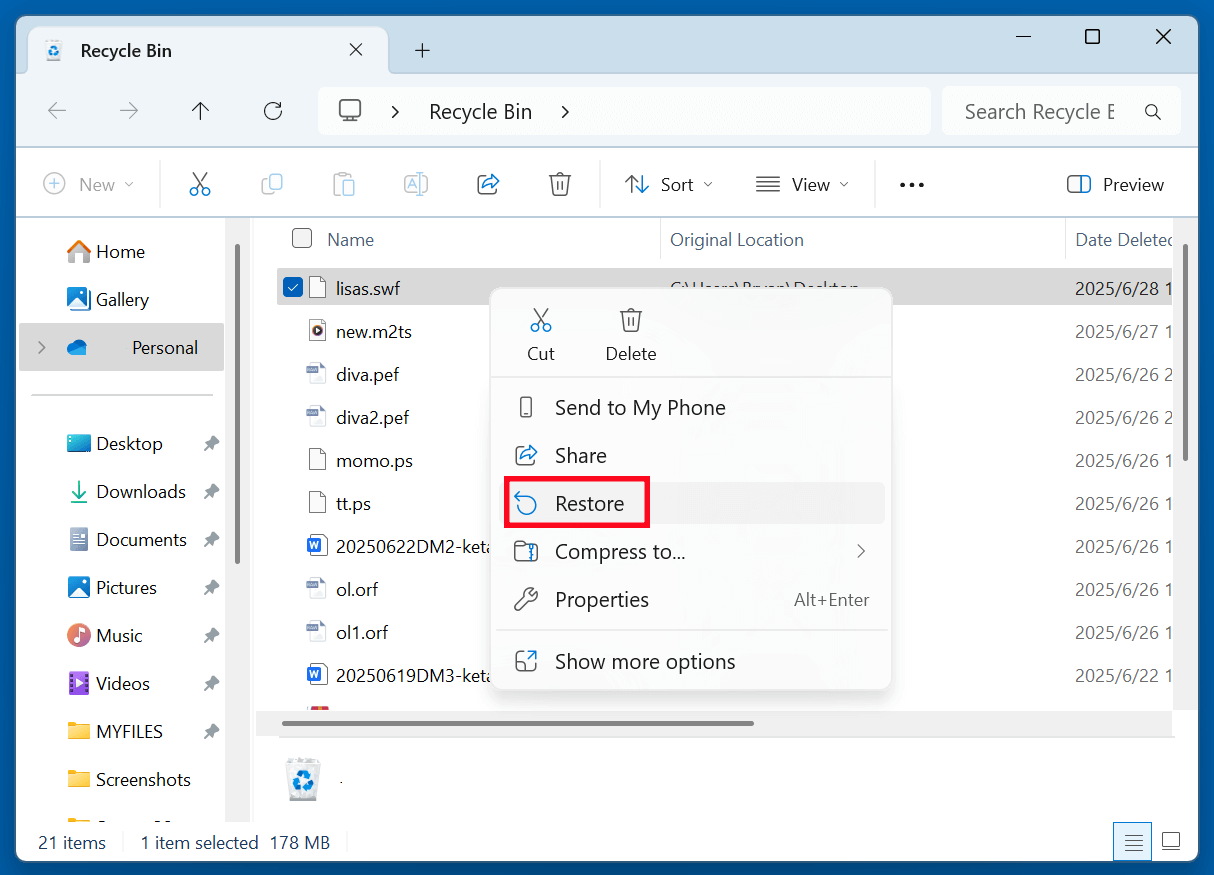
Task: Open Downloads from the sidebar
Action: point(140,491)
